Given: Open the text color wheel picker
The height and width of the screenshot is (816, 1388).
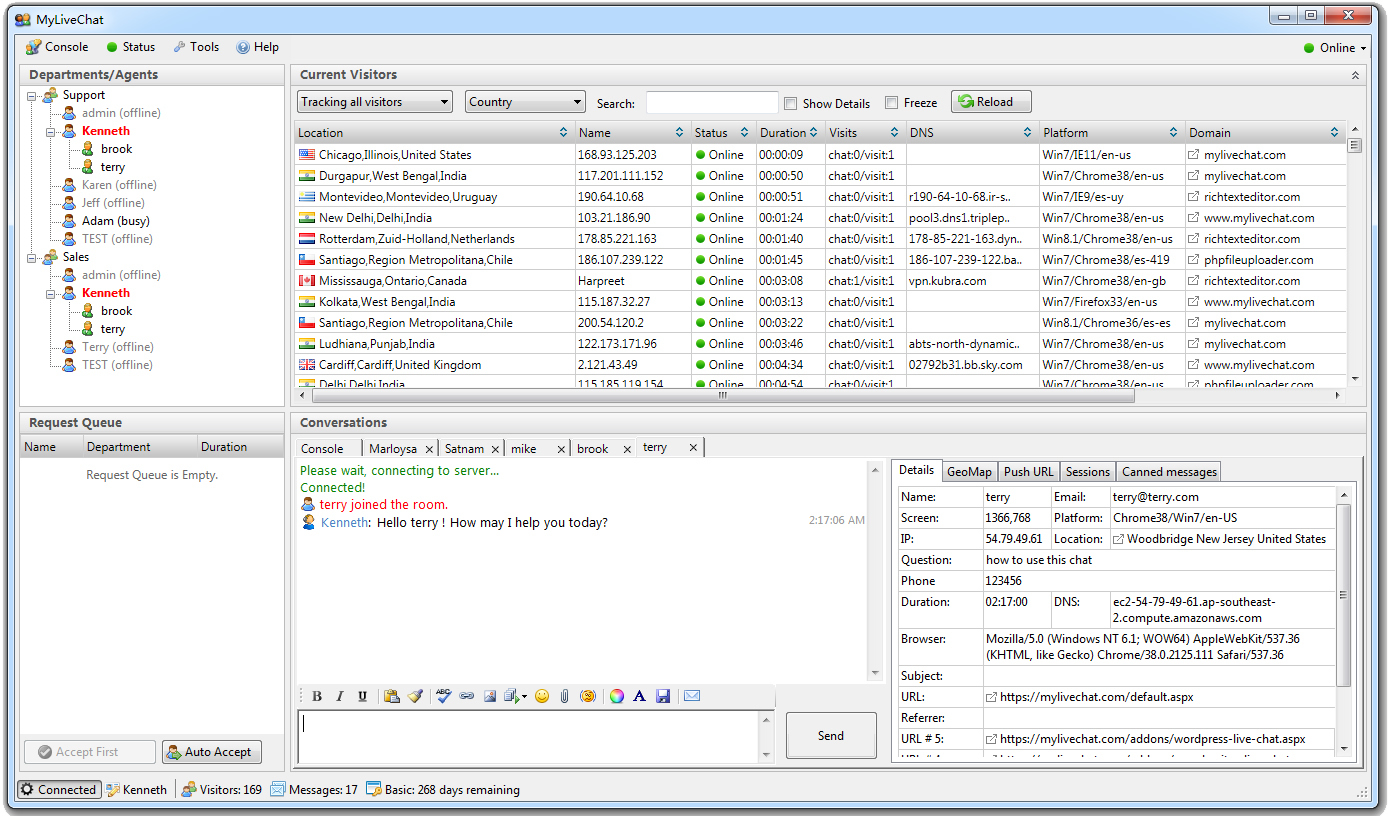Looking at the screenshot, I should (x=617, y=697).
